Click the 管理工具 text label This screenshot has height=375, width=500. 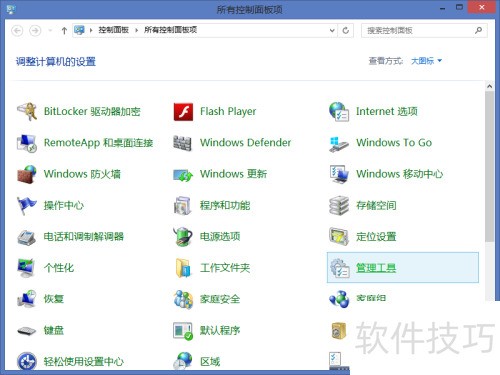click(376, 268)
